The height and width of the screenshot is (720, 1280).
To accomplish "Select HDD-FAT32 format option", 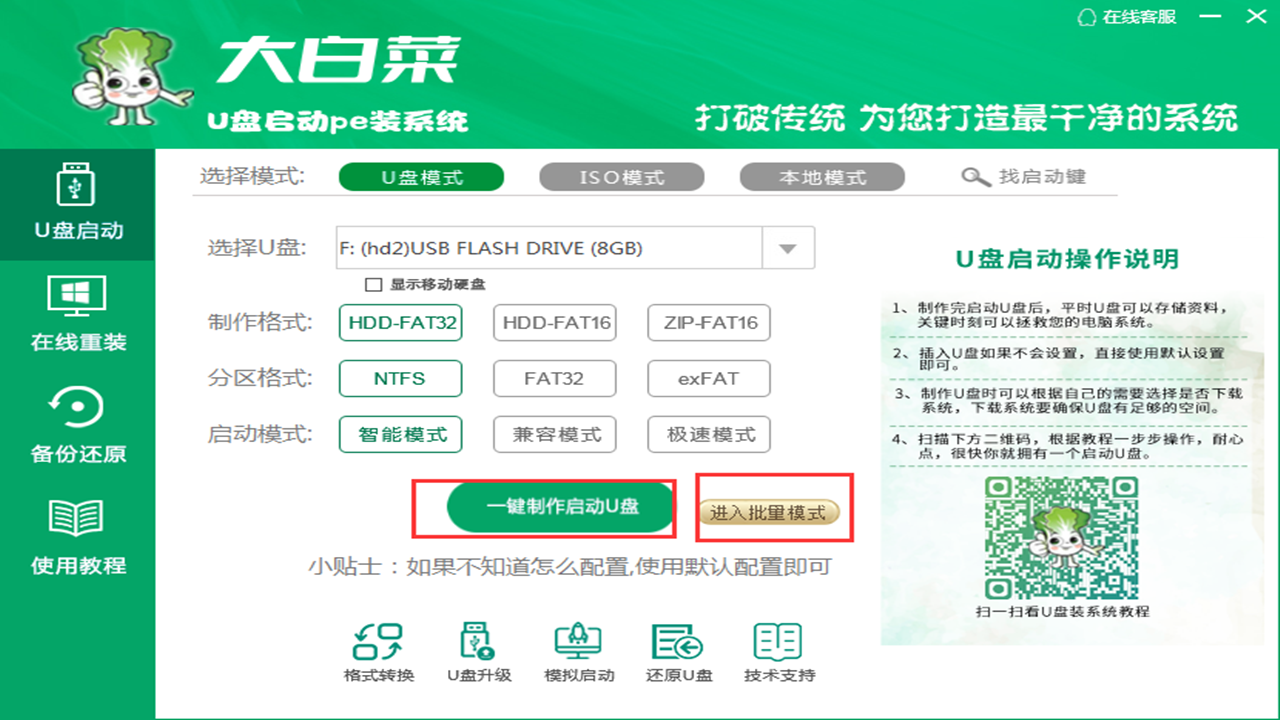I will point(400,323).
